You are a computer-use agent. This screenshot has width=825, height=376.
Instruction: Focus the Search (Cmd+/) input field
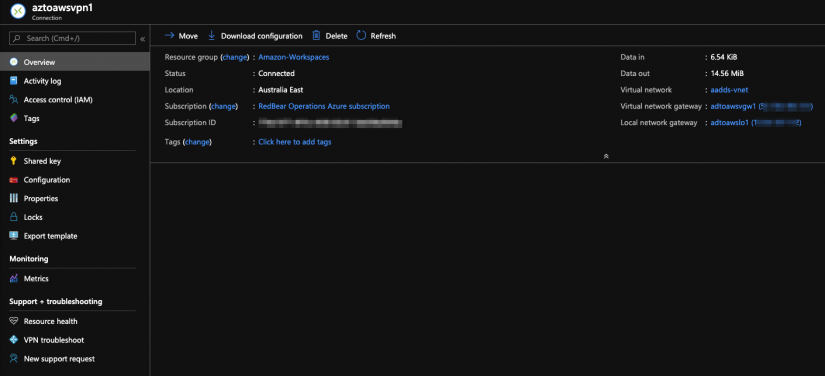click(x=73, y=38)
